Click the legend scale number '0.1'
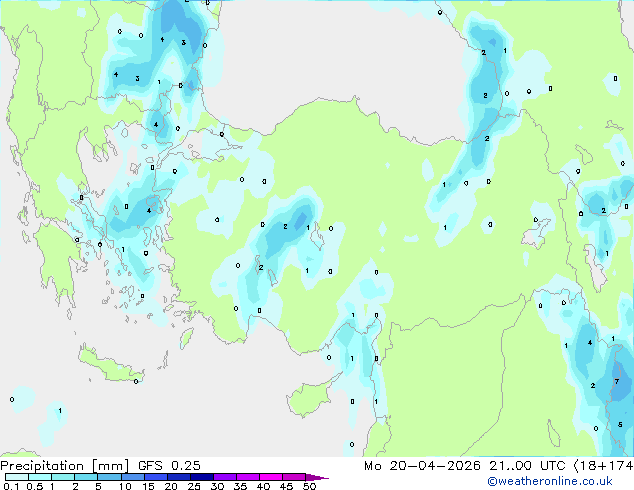This screenshot has height=490, width=634. tap(11, 486)
